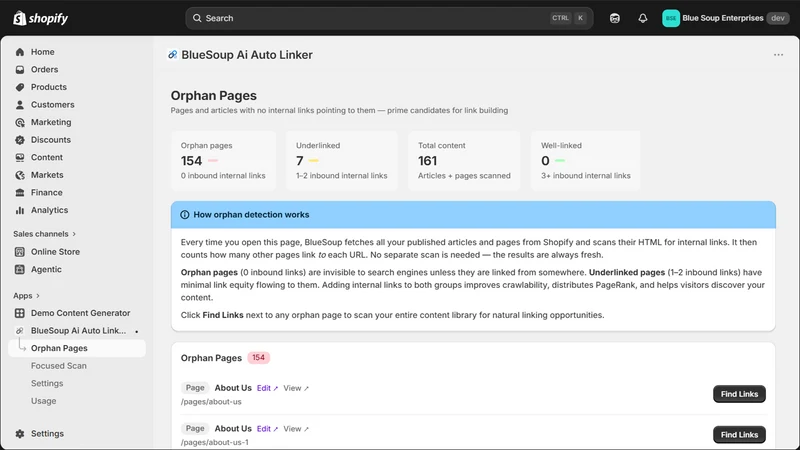Open Products from the sidebar

click(x=48, y=87)
